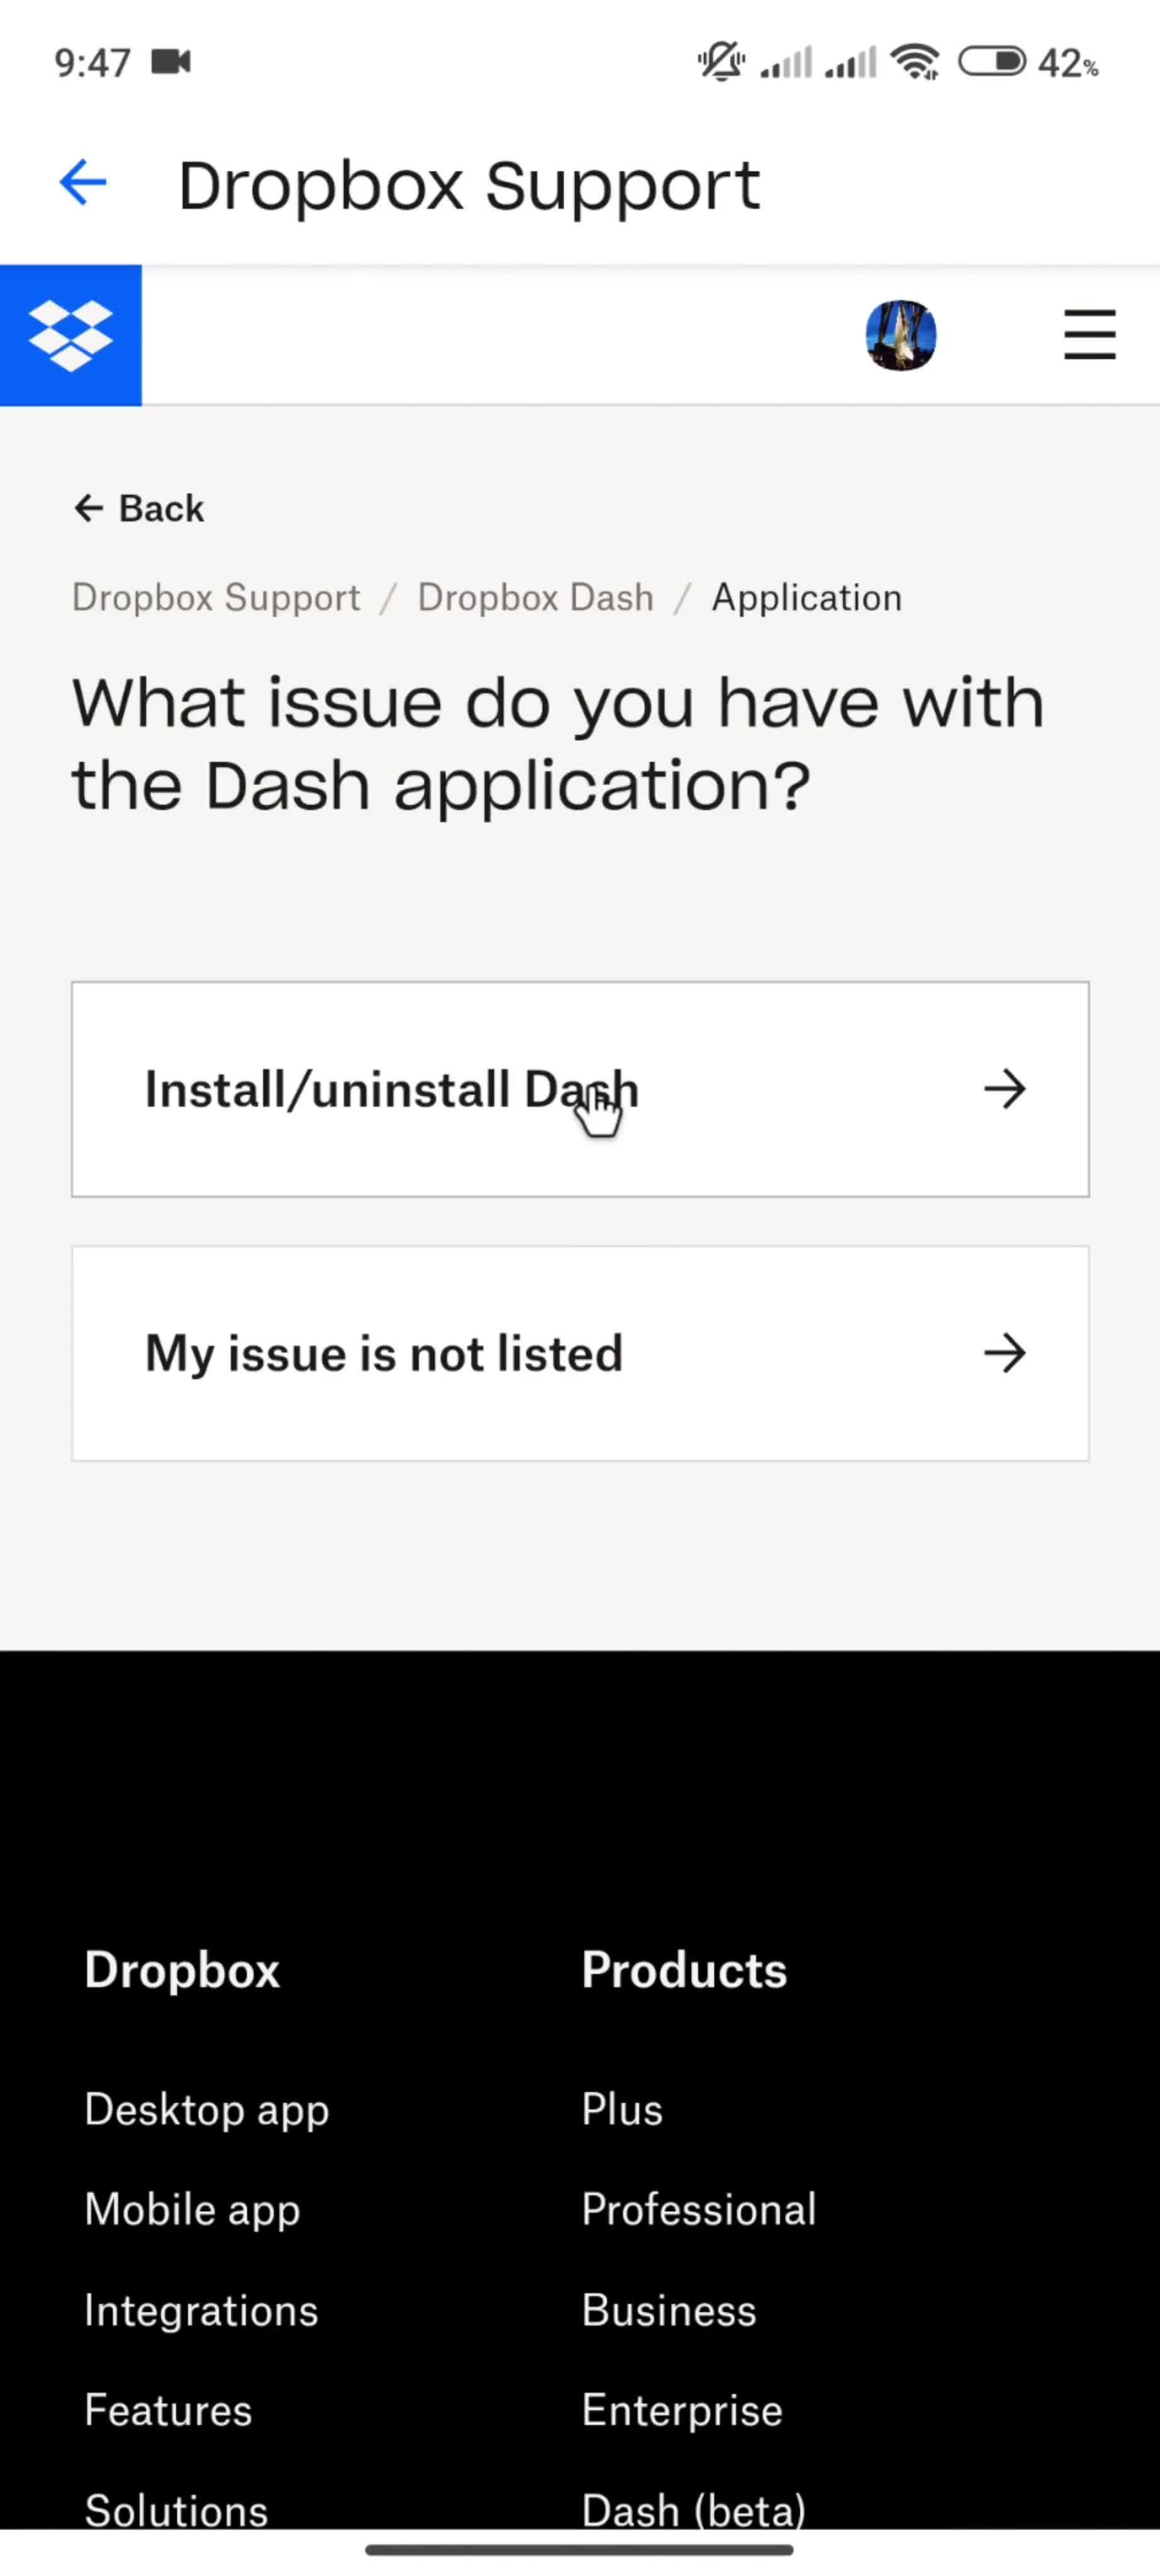Select Install/uninstall Dash option

click(x=580, y=1089)
